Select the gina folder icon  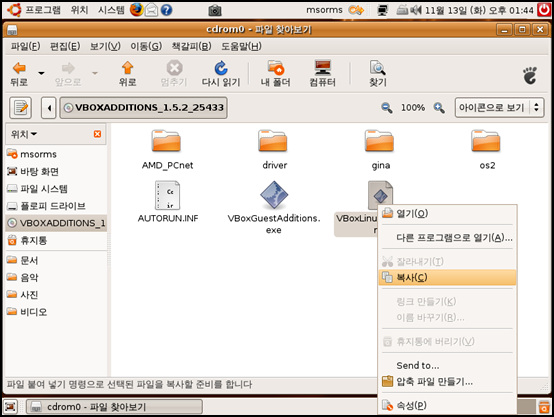point(379,141)
